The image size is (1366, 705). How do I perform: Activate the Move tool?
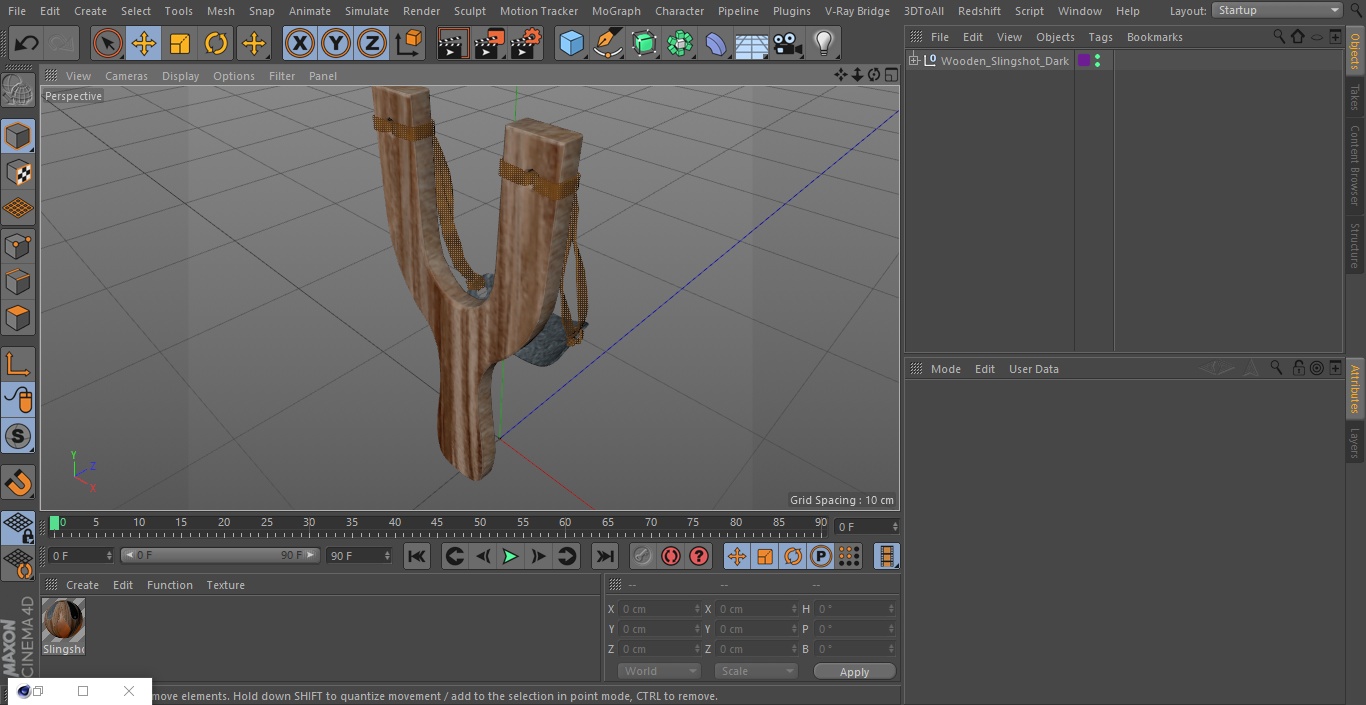[x=144, y=43]
